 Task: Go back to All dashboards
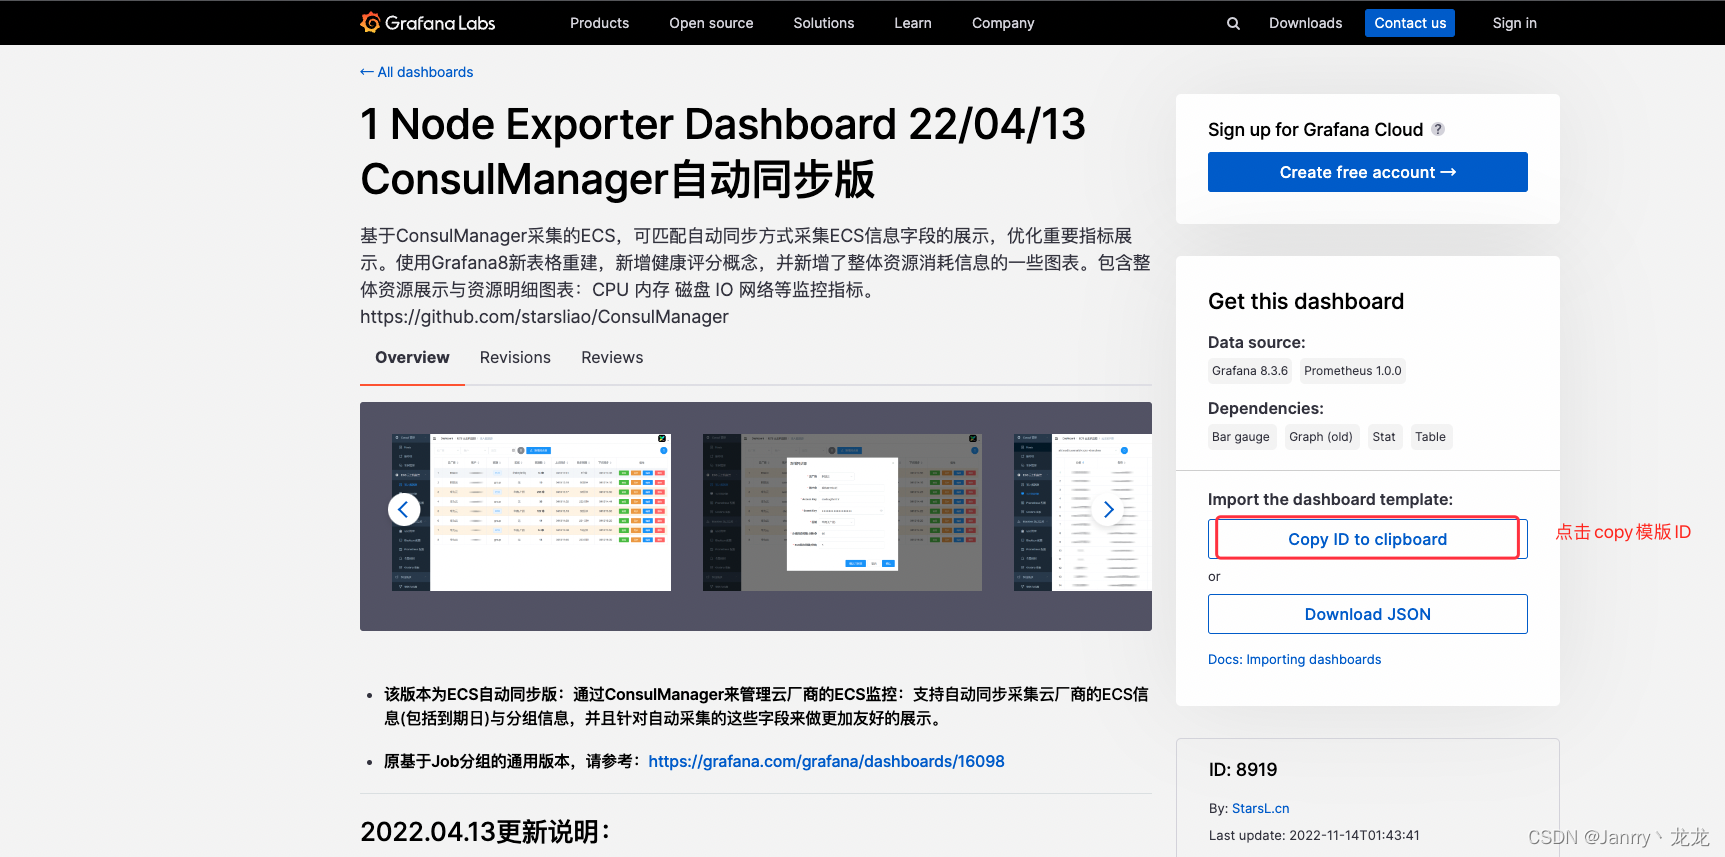pos(417,72)
